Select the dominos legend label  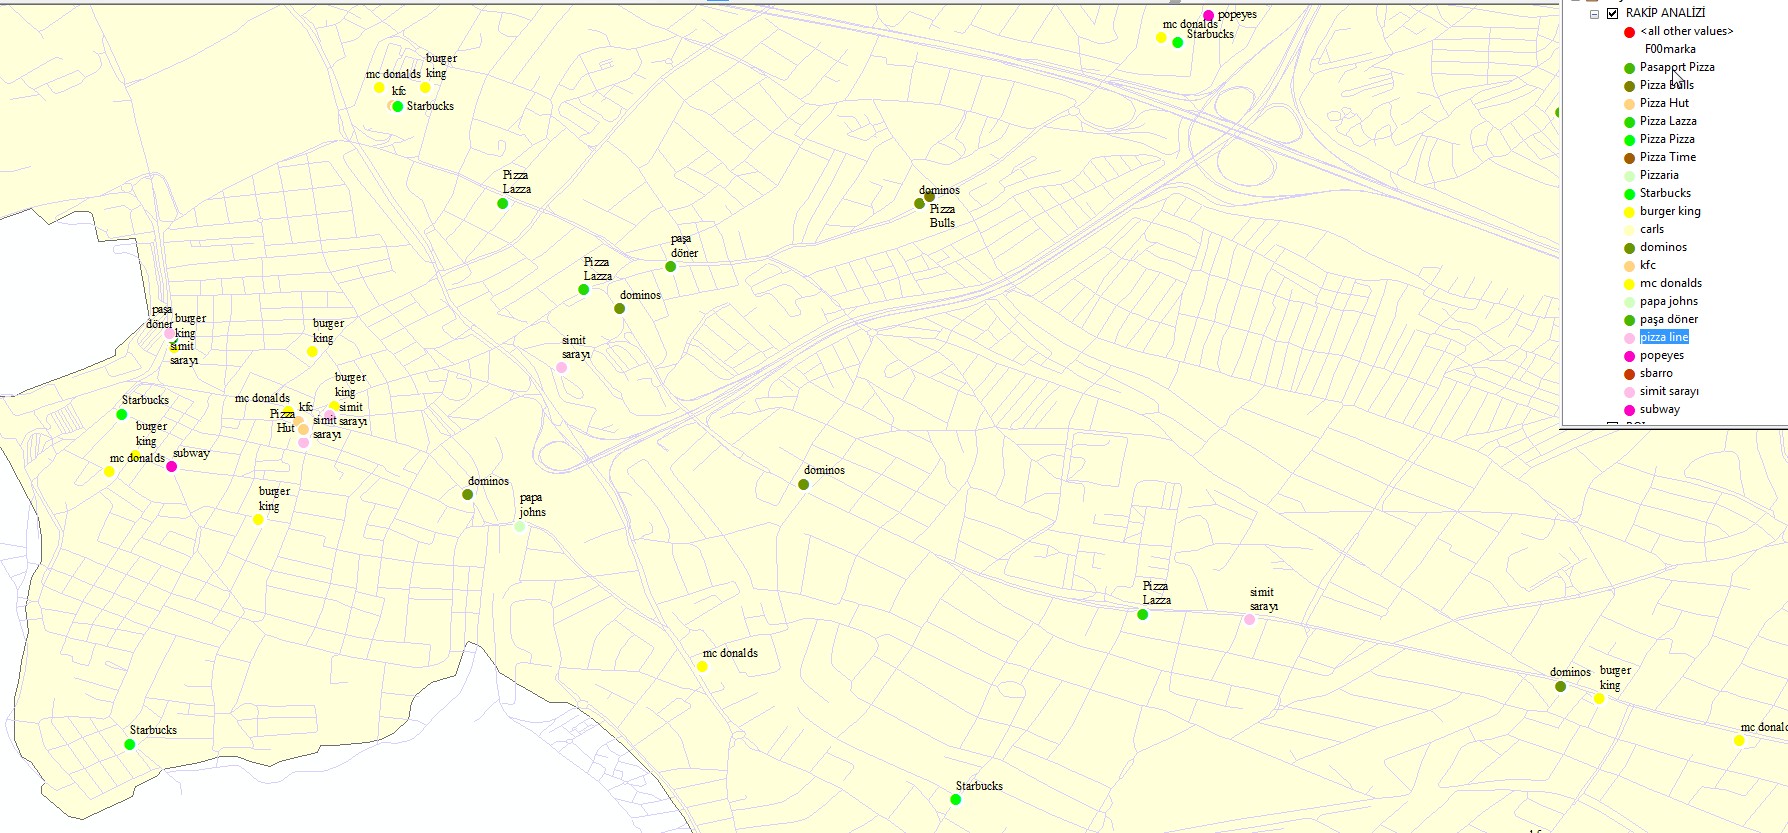[1663, 247]
